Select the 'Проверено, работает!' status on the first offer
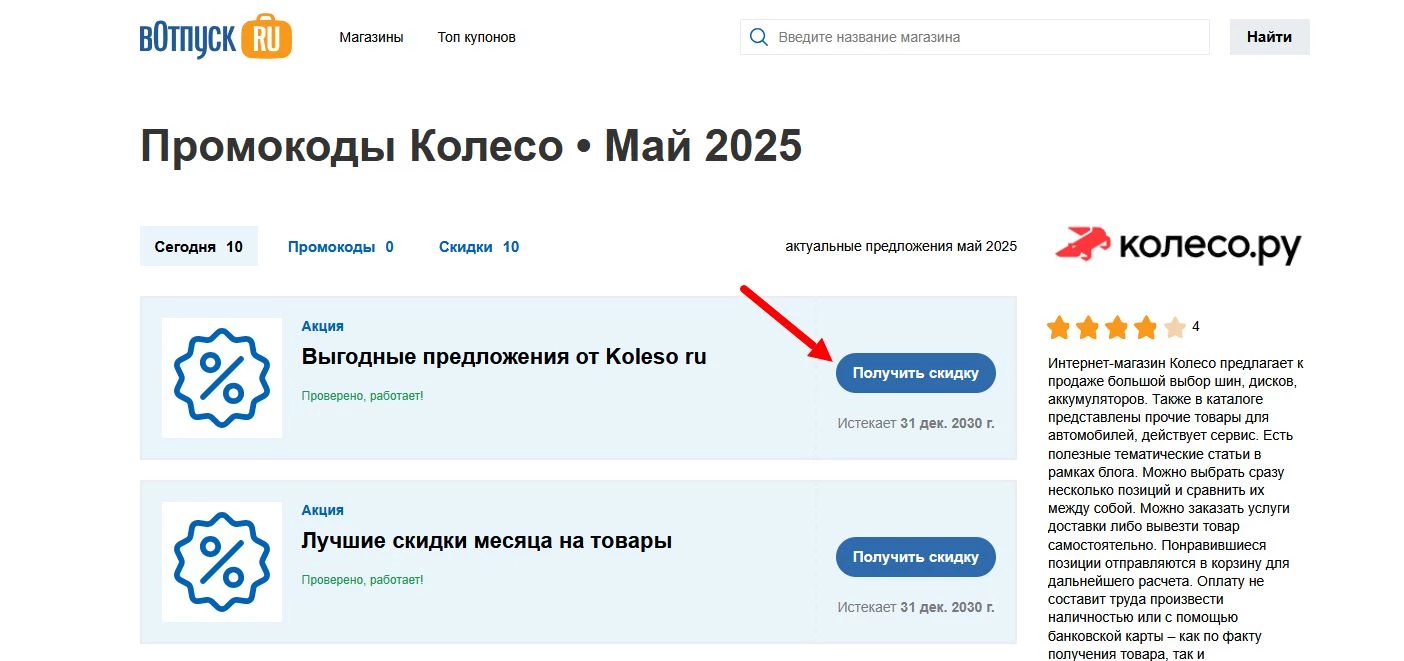This screenshot has height=661, width=1404. point(361,395)
